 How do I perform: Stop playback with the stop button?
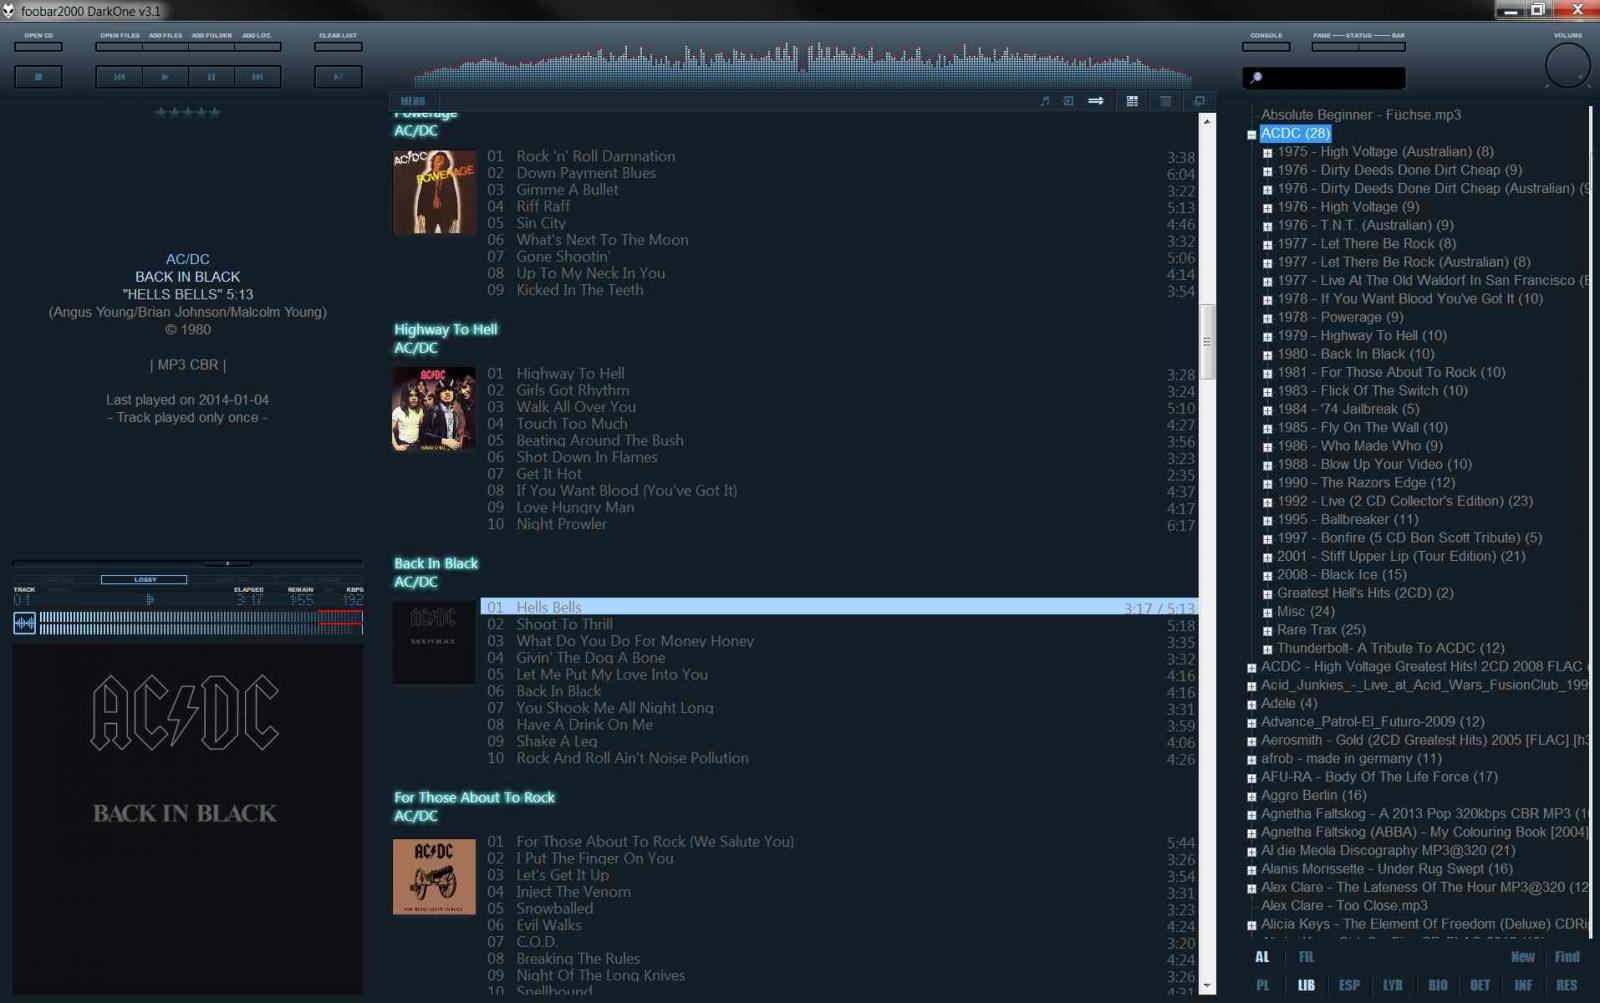(38, 76)
